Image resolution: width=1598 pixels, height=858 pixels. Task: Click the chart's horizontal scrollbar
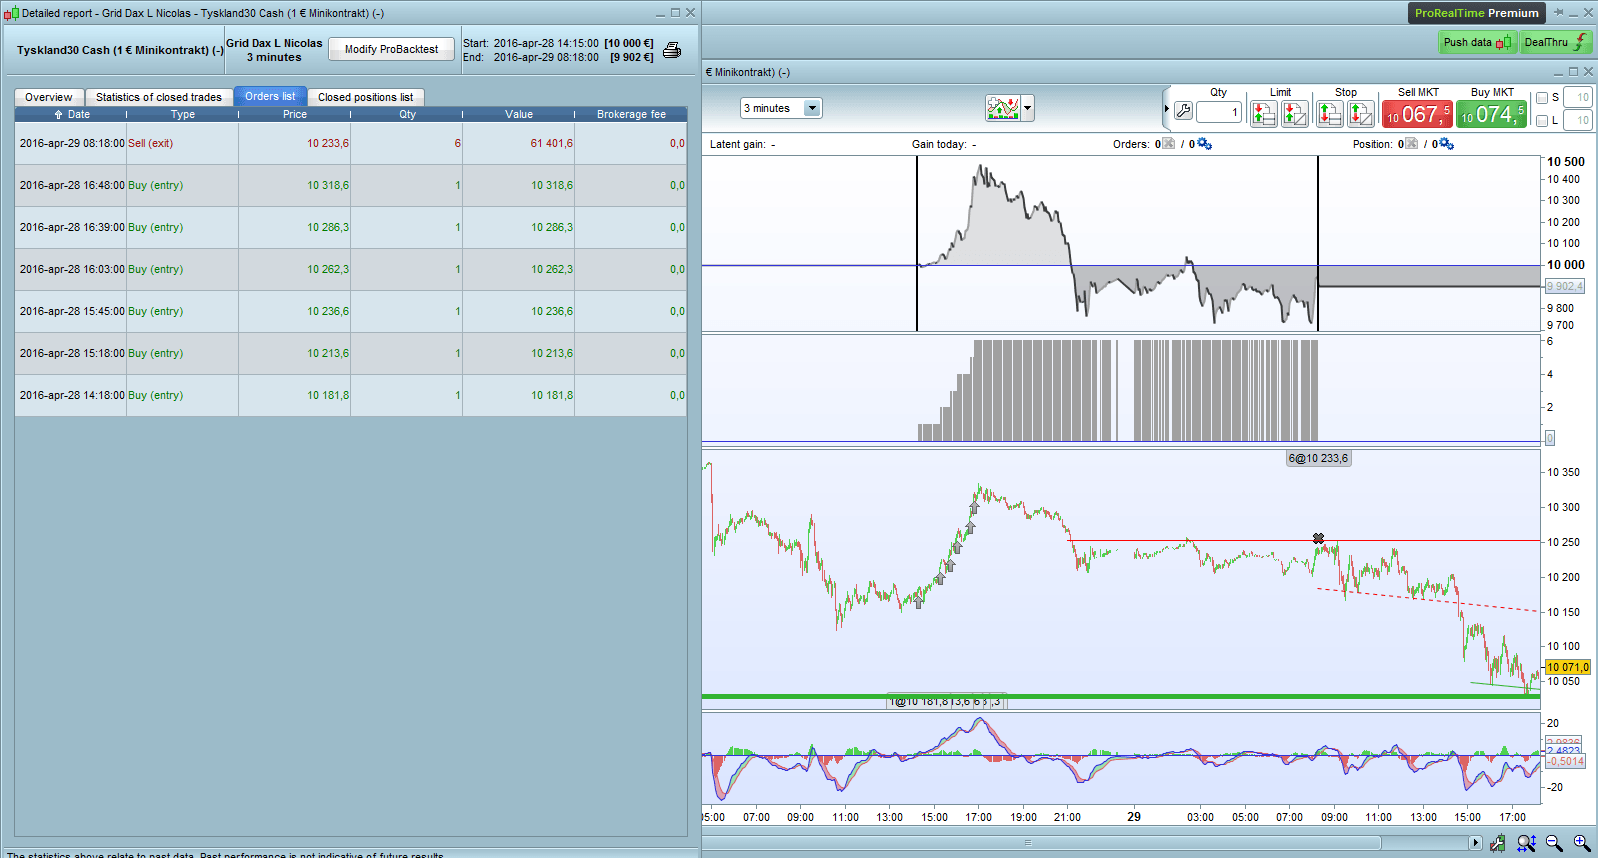click(x=1027, y=843)
